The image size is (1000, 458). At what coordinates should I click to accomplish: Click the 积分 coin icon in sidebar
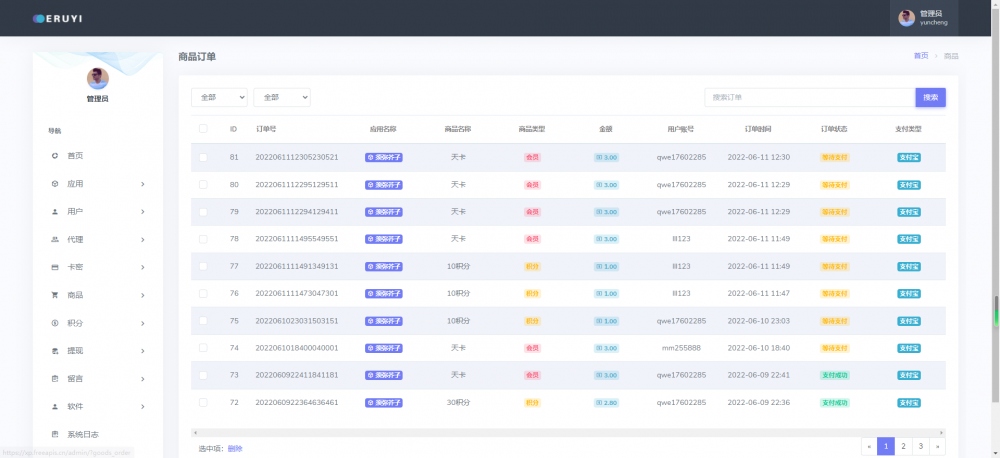coord(55,323)
